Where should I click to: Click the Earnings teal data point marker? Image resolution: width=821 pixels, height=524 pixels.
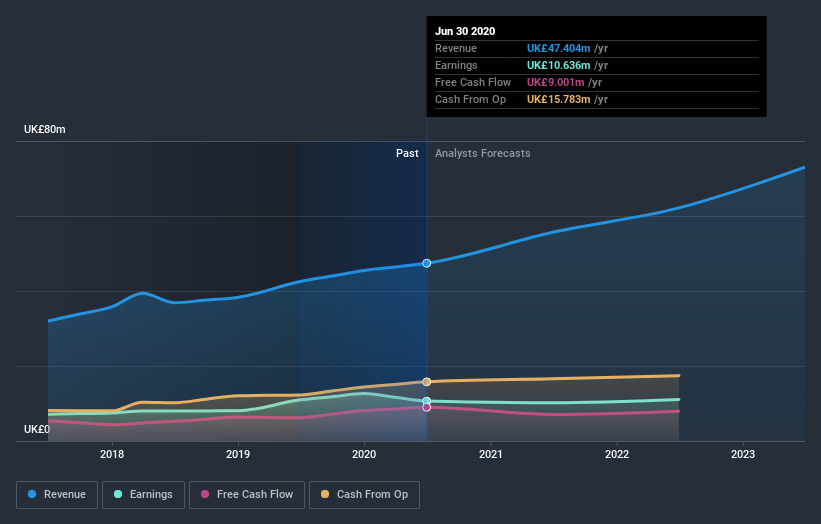[x=427, y=401]
